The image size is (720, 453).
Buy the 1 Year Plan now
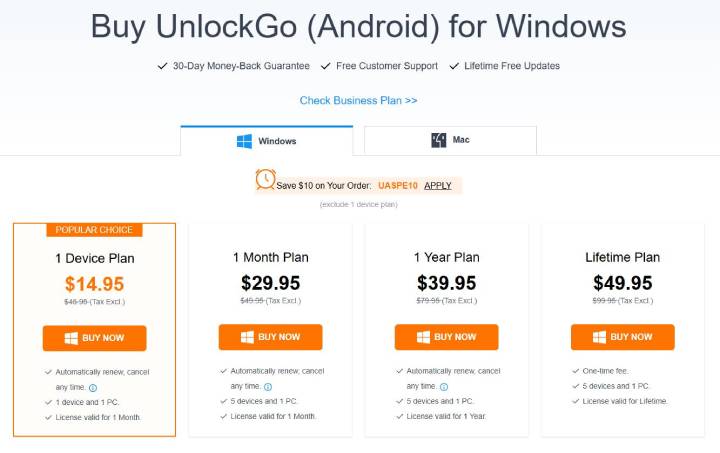pyautogui.click(x=446, y=337)
